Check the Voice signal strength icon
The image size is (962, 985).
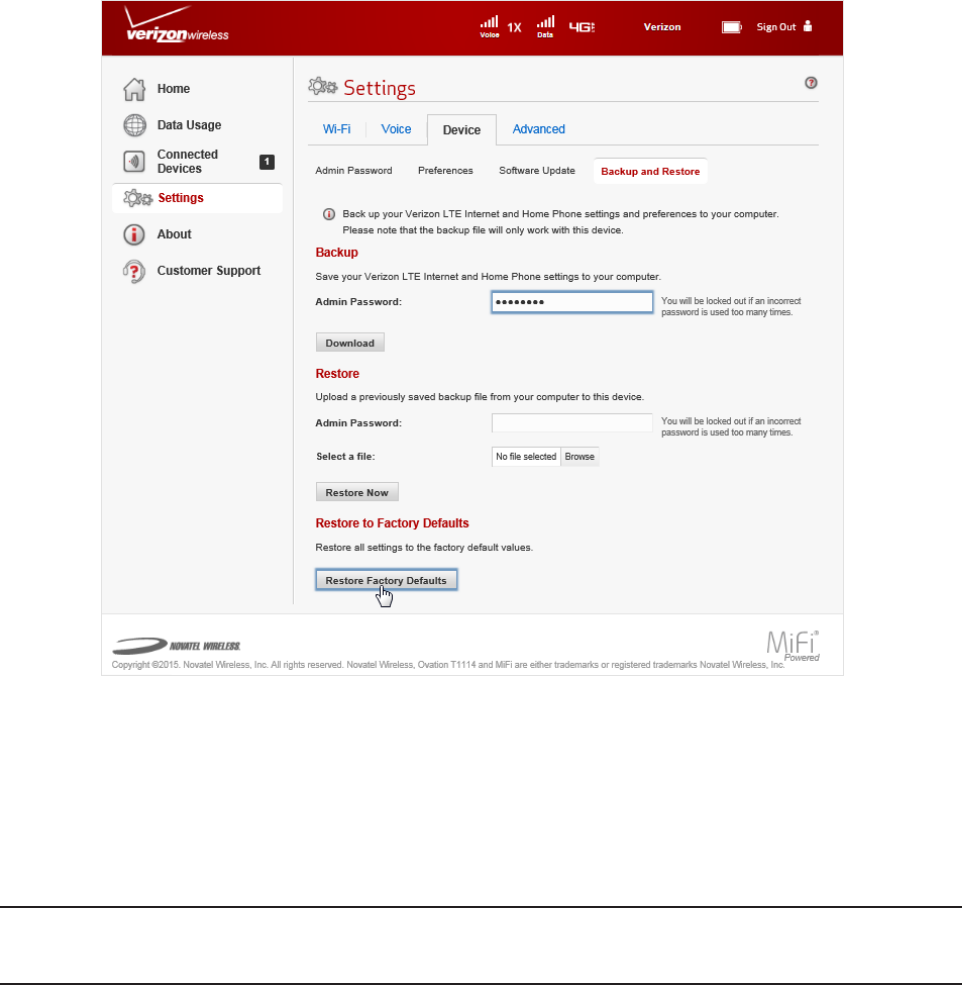[x=489, y=26]
